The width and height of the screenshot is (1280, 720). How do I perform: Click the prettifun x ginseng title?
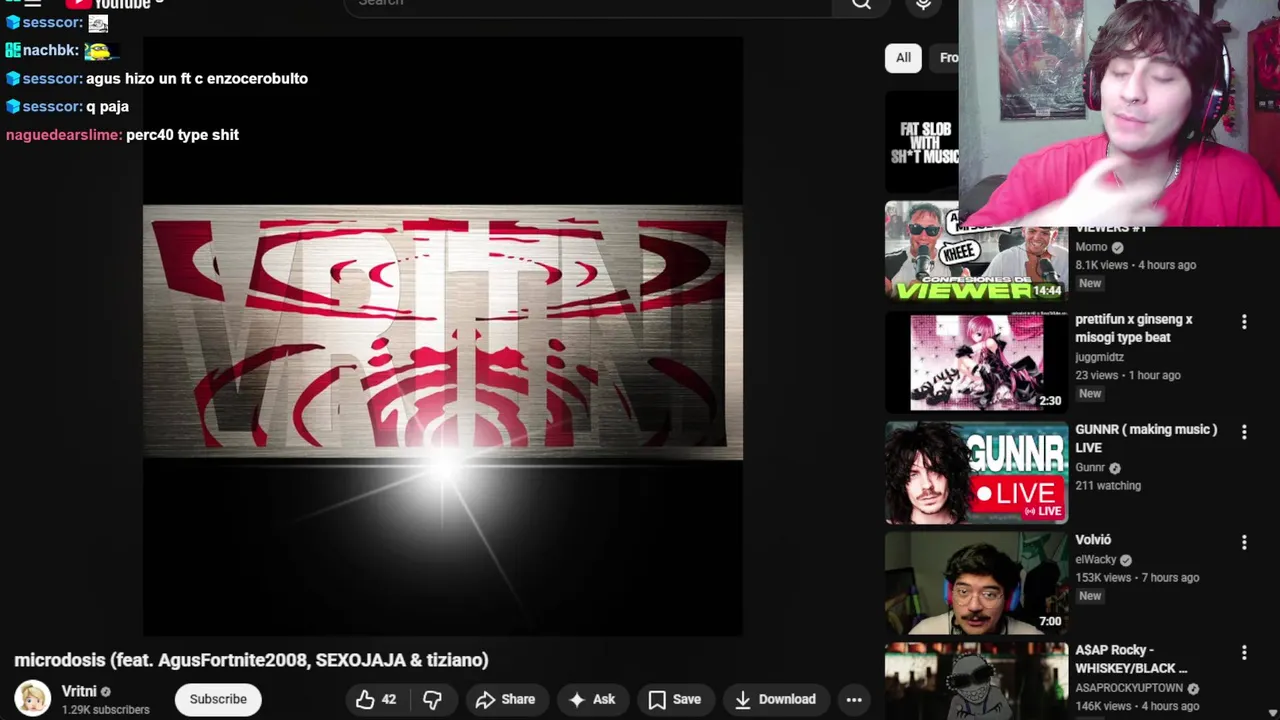tap(1134, 328)
